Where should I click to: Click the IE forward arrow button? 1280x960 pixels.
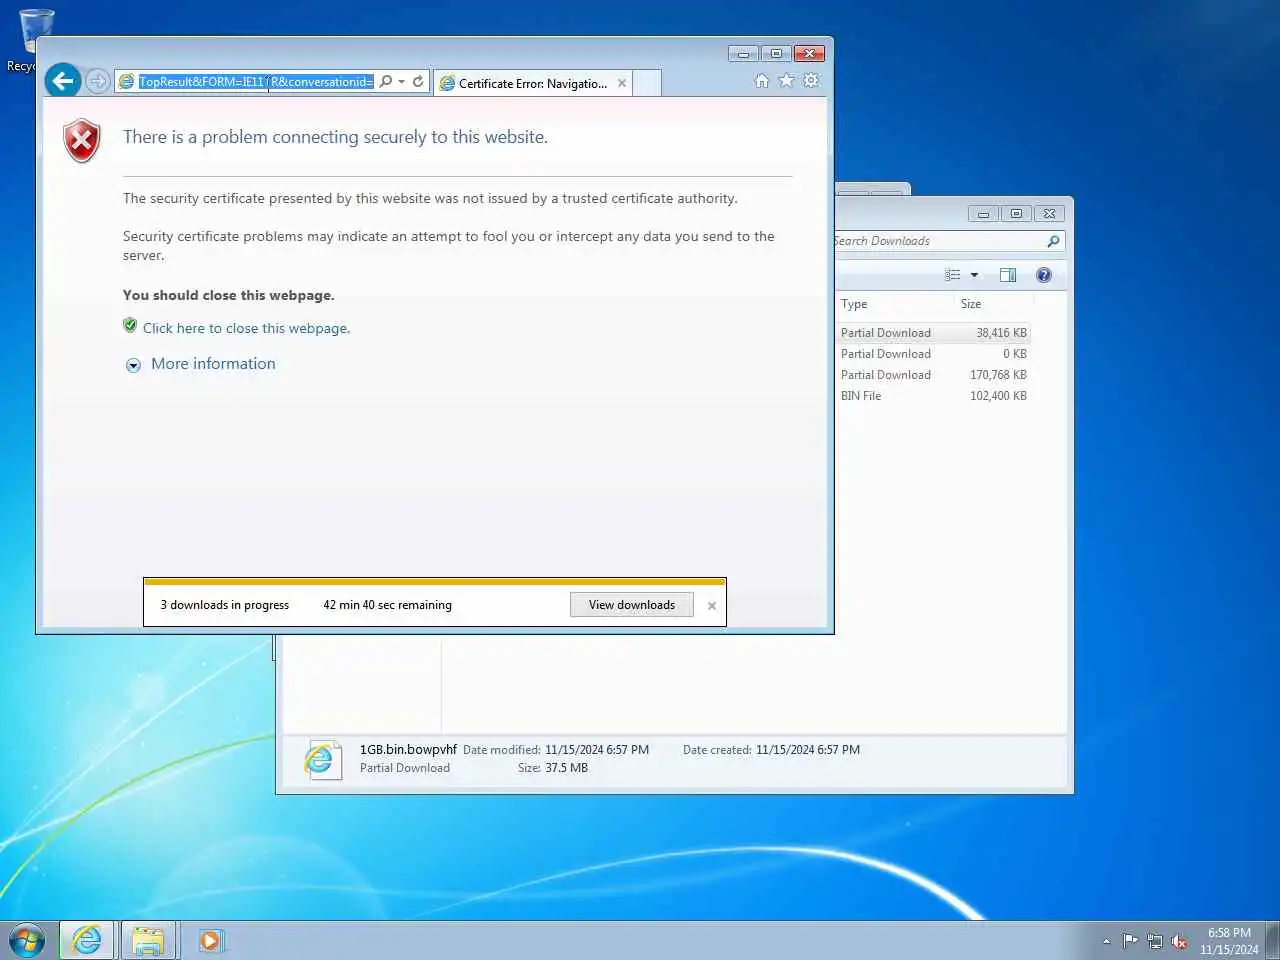97,81
